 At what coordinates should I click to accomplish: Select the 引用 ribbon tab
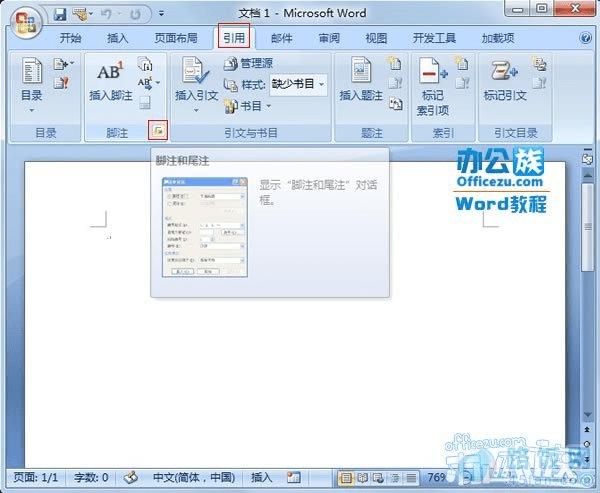(x=234, y=37)
